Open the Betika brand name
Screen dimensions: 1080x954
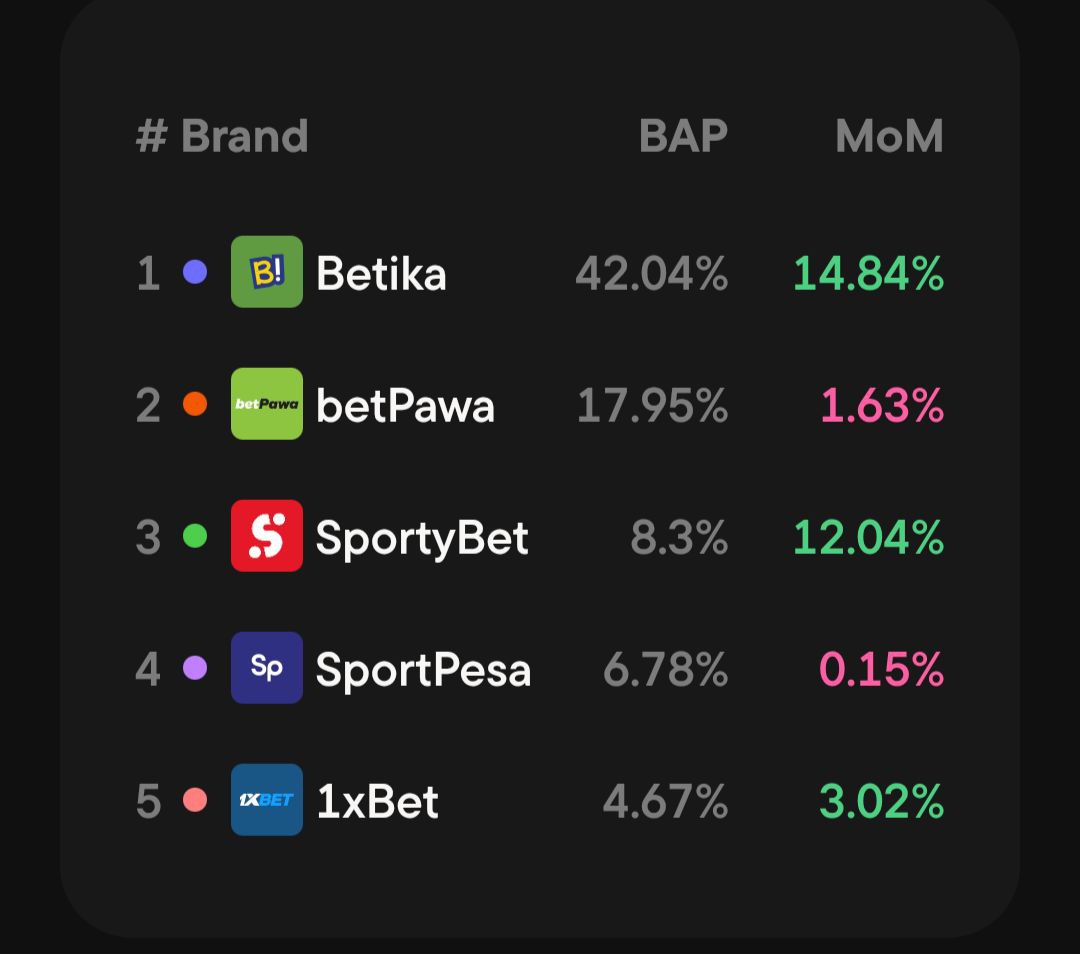click(381, 274)
